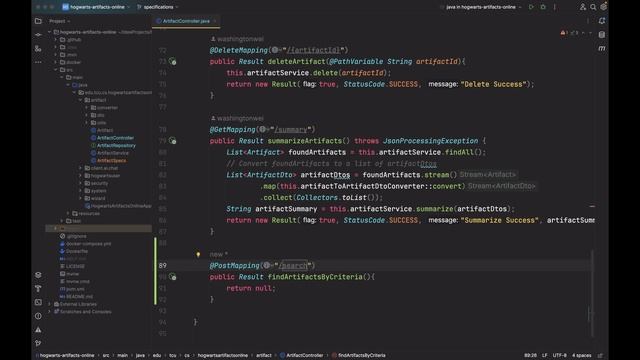Viewport: 640px width, 360px height.
Task: Click gutter icon beside deleteArtifact method
Action: (x=173, y=62)
